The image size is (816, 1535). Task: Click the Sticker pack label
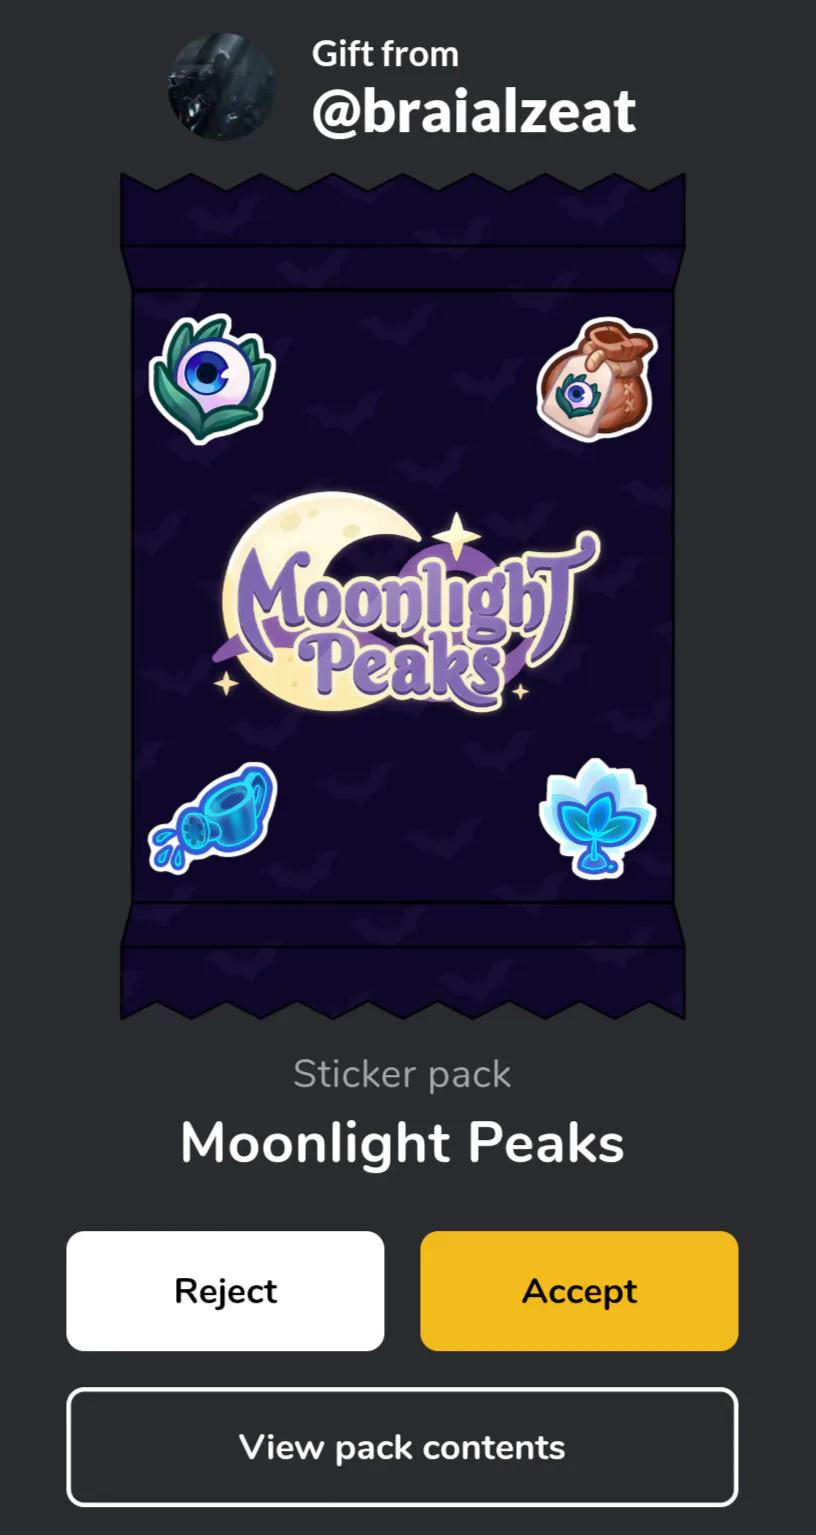click(x=402, y=1074)
